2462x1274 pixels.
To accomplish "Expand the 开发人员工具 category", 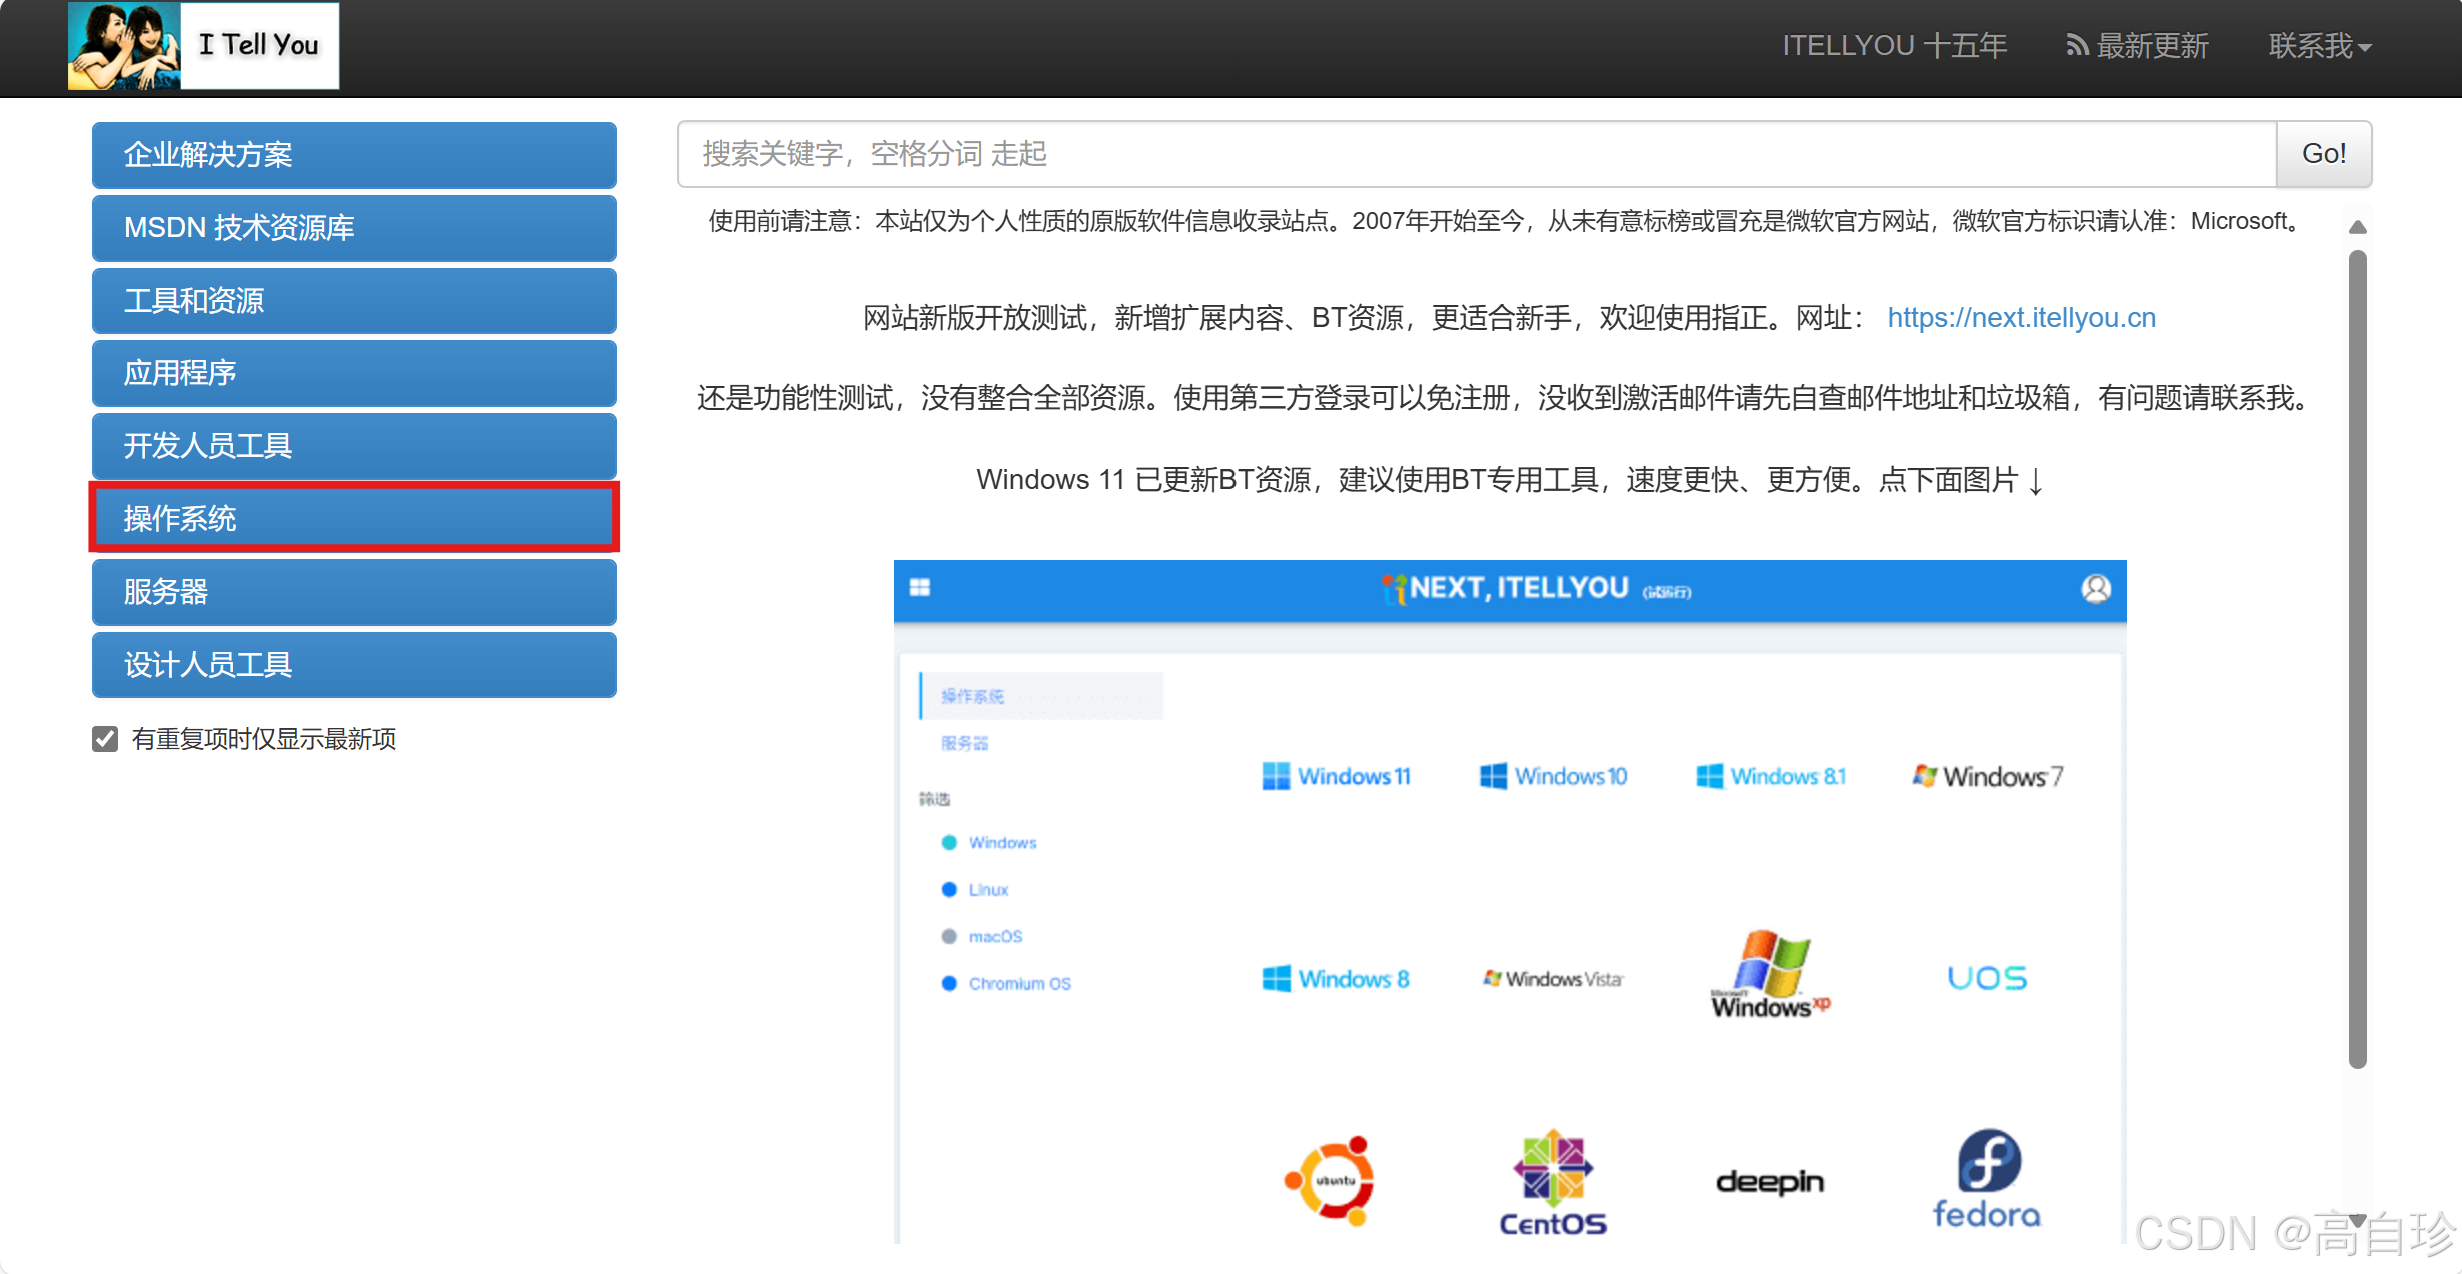I will coord(354,445).
